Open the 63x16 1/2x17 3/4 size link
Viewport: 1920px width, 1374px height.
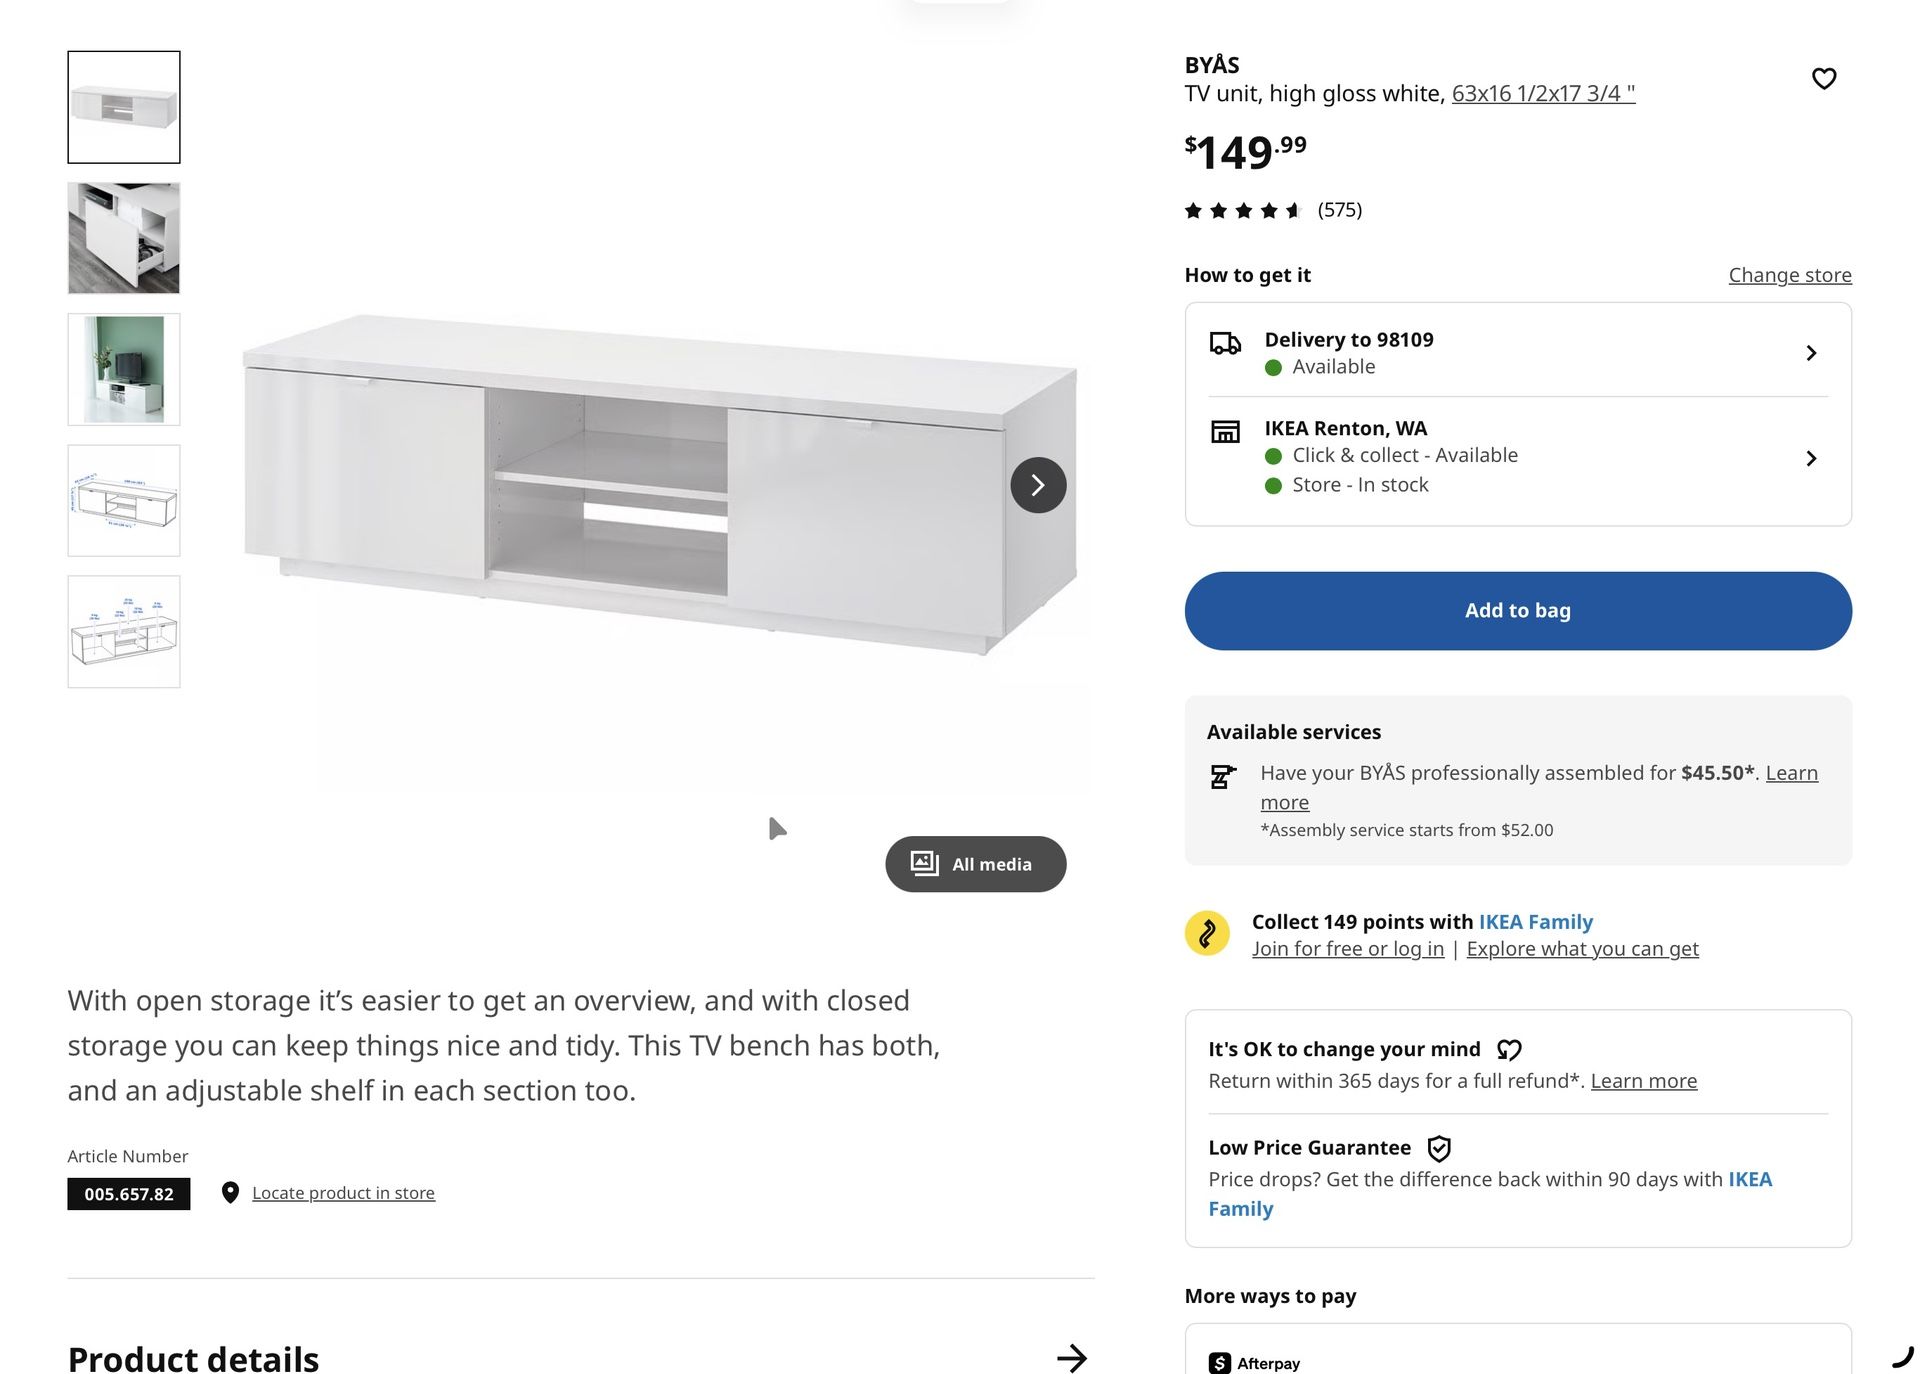(1542, 93)
